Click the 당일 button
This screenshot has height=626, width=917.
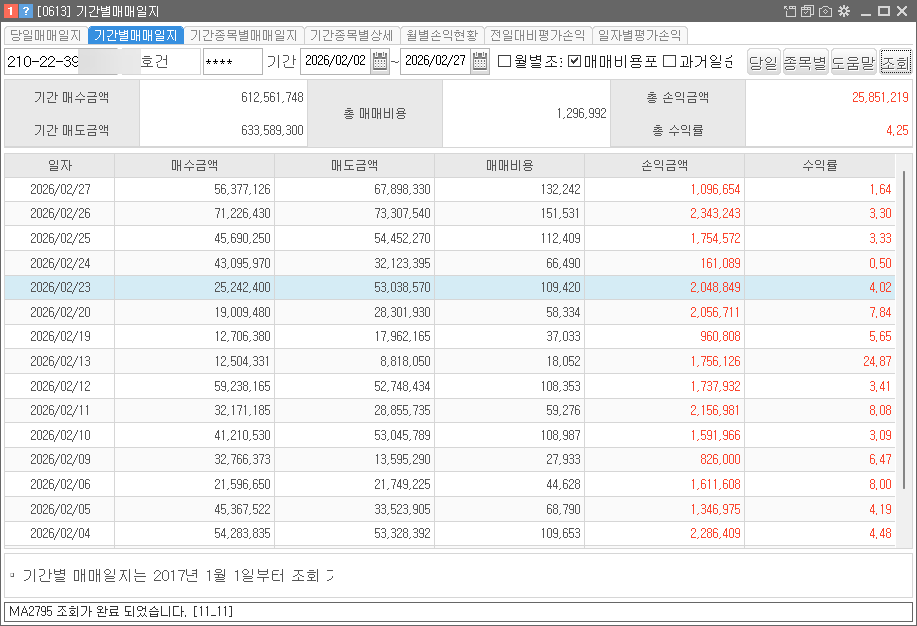pos(762,62)
